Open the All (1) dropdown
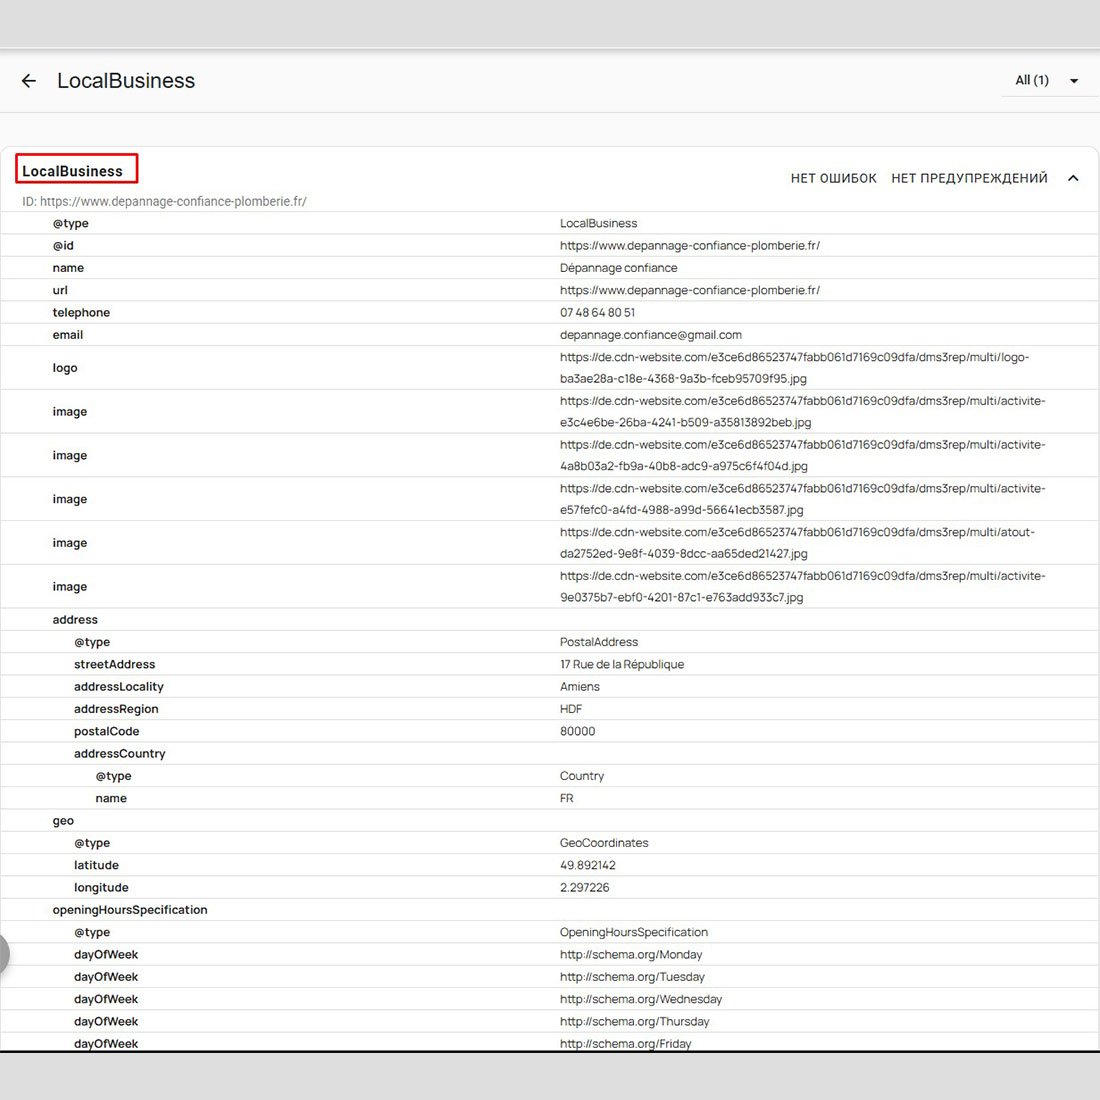Image resolution: width=1100 pixels, height=1100 pixels. pyautogui.click(x=1046, y=81)
